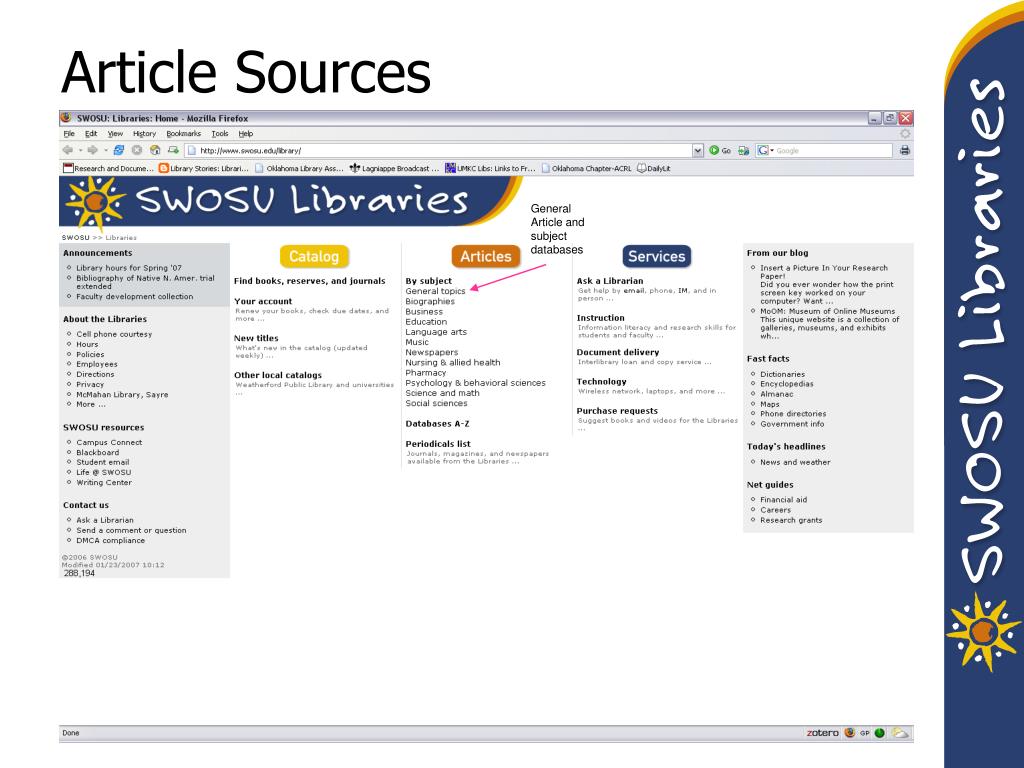Open Research and Docume... bookmark
The width and height of the screenshot is (1024, 768).
108,168
